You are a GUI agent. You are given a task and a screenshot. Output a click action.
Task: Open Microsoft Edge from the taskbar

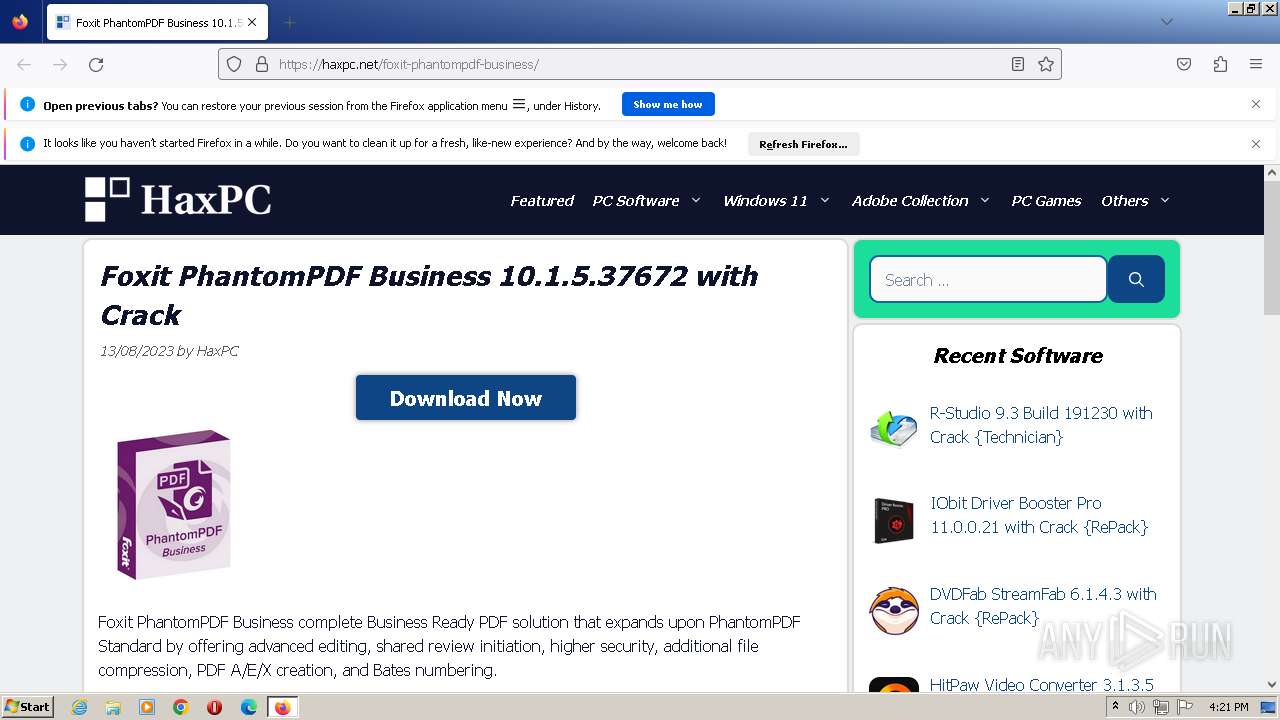248,707
